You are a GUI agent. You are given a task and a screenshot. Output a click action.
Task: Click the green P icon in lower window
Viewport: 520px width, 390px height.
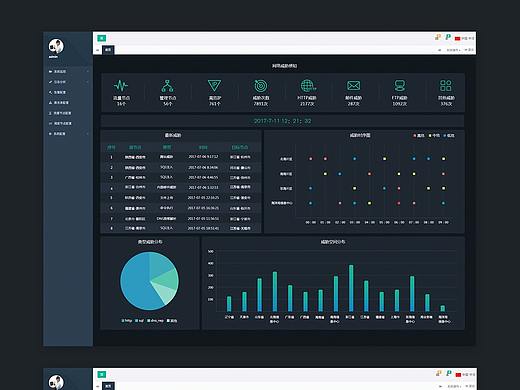(449, 373)
